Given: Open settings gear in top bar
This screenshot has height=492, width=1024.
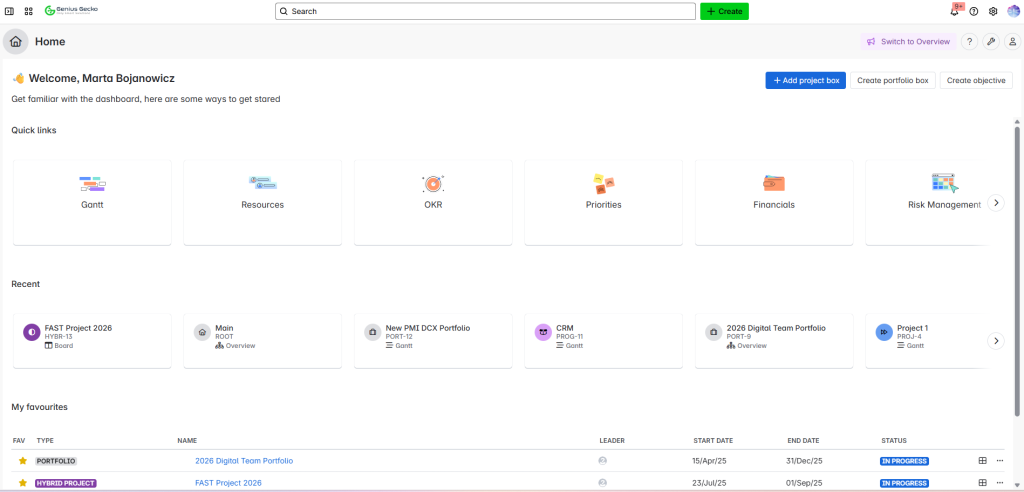Looking at the screenshot, I should 993,11.
